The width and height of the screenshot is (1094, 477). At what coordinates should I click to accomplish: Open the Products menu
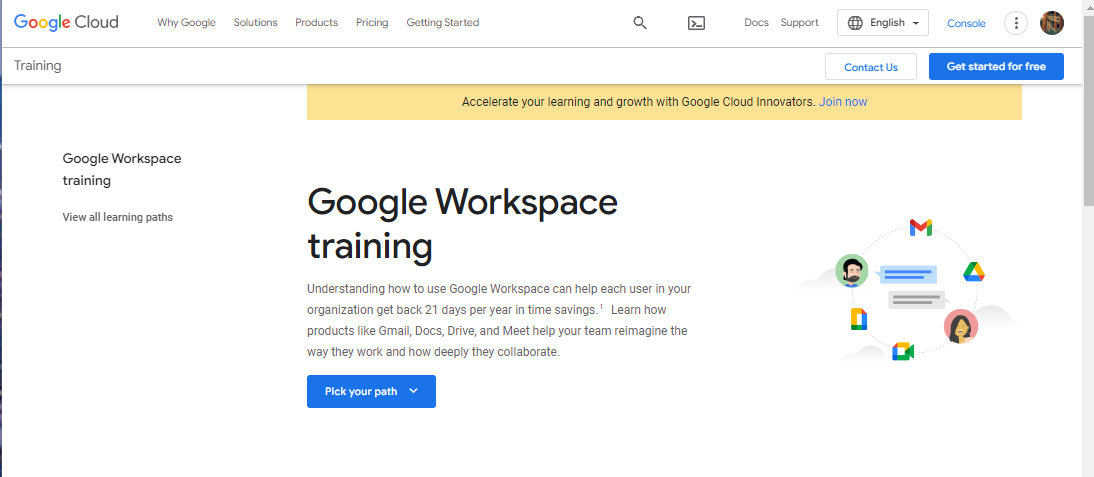point(316,22)
